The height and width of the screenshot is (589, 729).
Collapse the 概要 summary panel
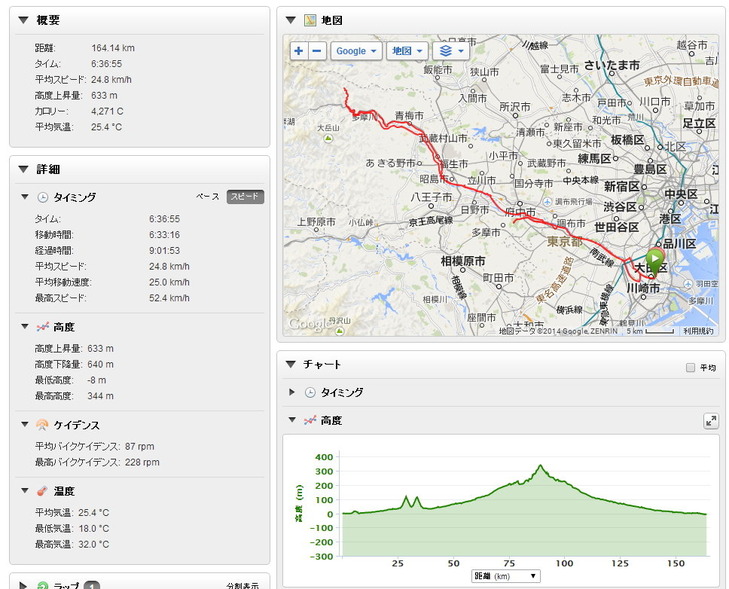pyautogui.click(x=23, y=20)
